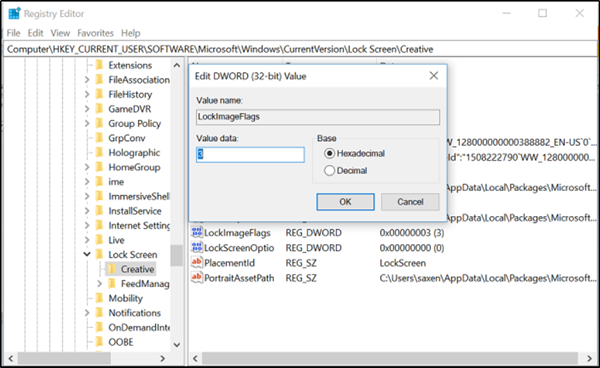Select the Decimal base radio button
Viewport: 600px width, 368px height.
[329, 170]
